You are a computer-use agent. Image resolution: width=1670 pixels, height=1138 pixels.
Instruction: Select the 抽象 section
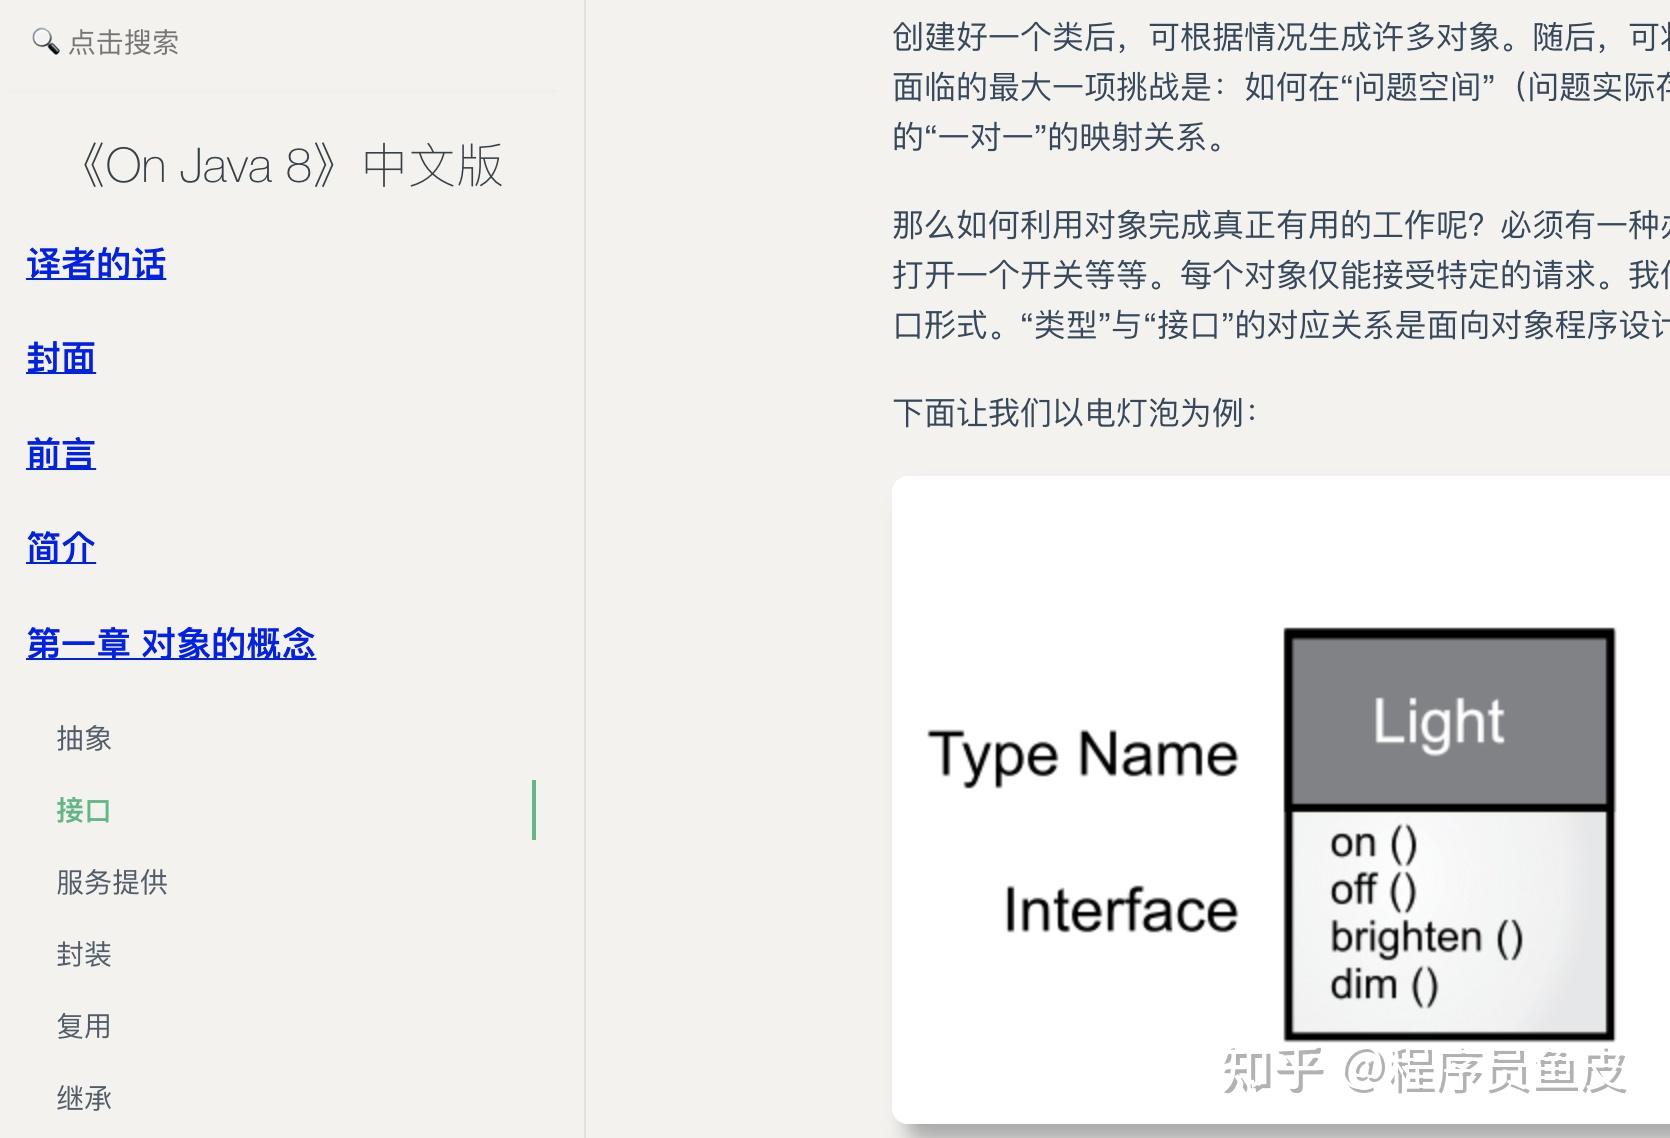pos(84,738)
